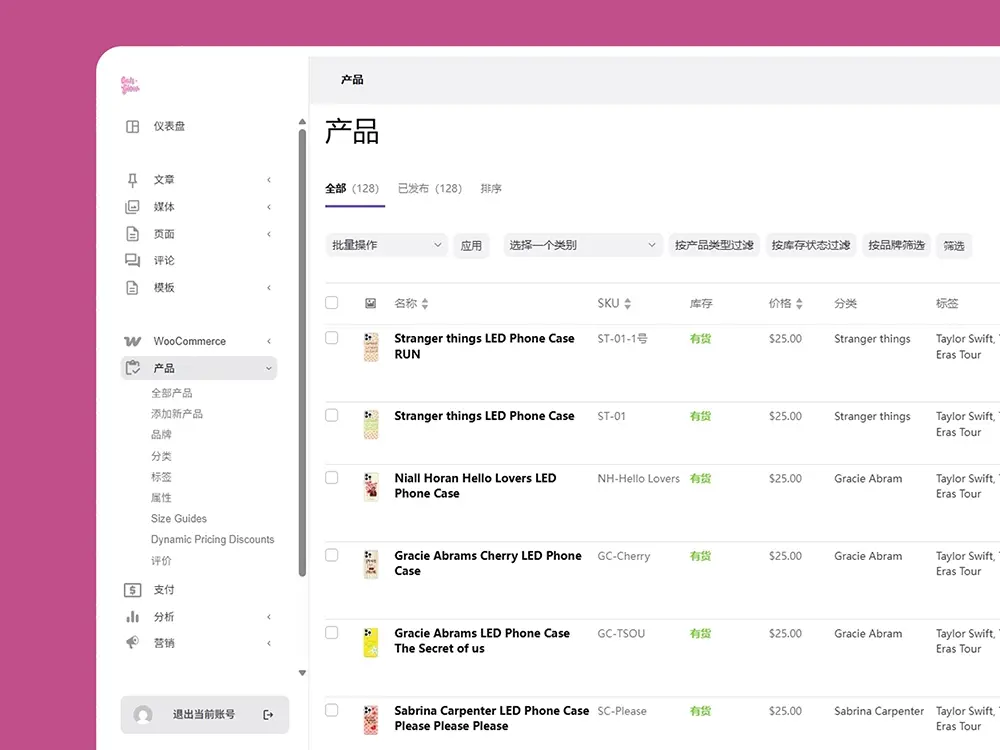This screenshot has width=1000, height=750.
Task: Click the dollar-sign 支付 payment icon
Action: [x=132, y=590]
